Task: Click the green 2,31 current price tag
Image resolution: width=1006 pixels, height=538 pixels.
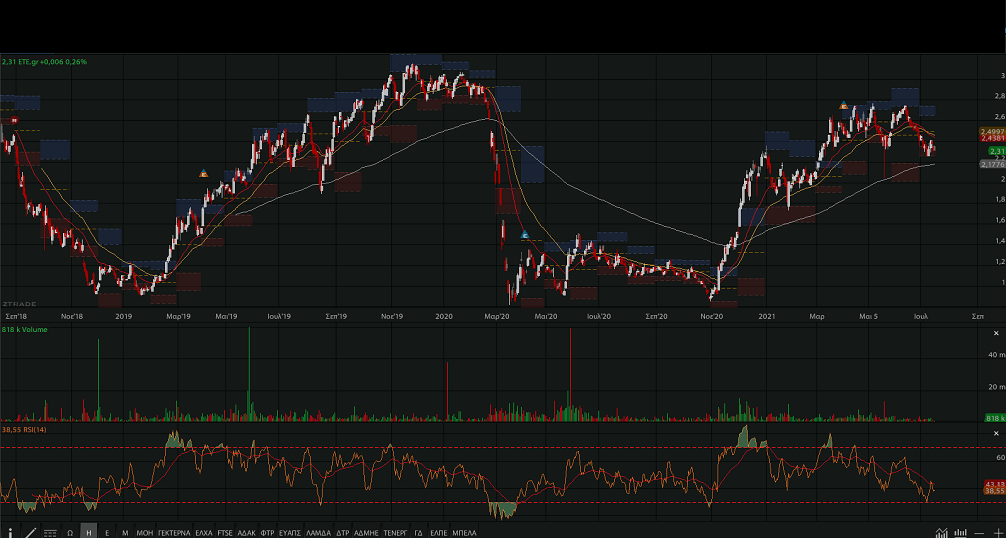Action: pos(996,151)
